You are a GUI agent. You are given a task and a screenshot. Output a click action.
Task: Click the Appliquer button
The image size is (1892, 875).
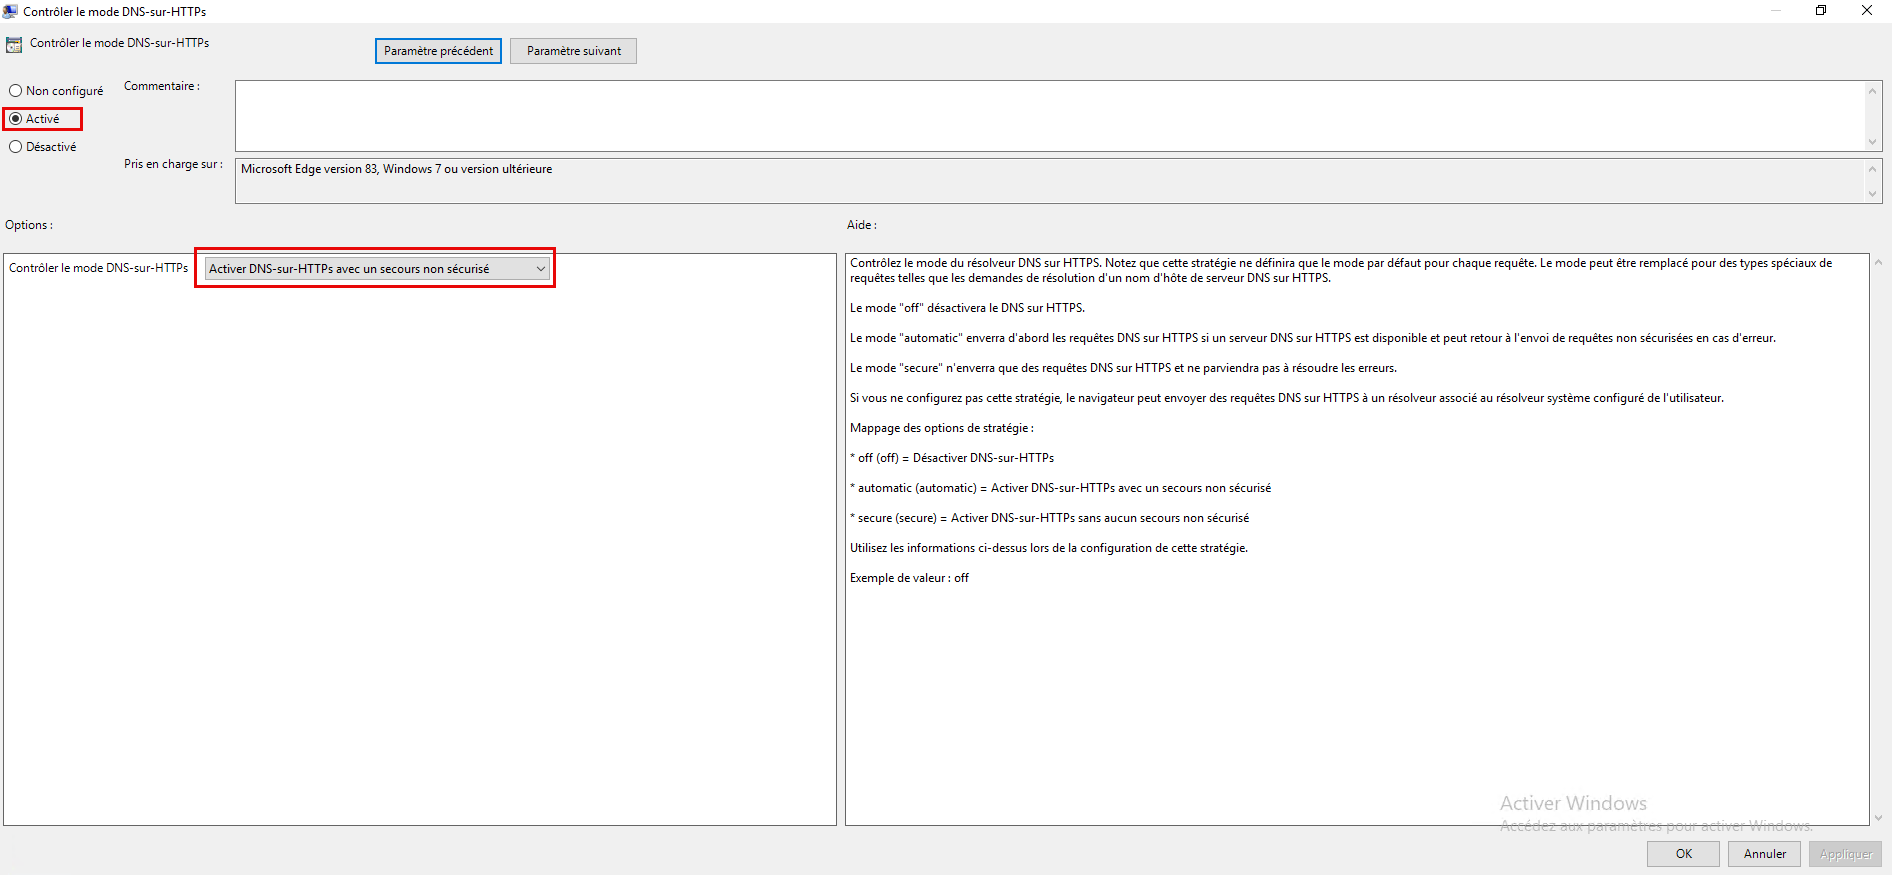[x=1845, y=854]
